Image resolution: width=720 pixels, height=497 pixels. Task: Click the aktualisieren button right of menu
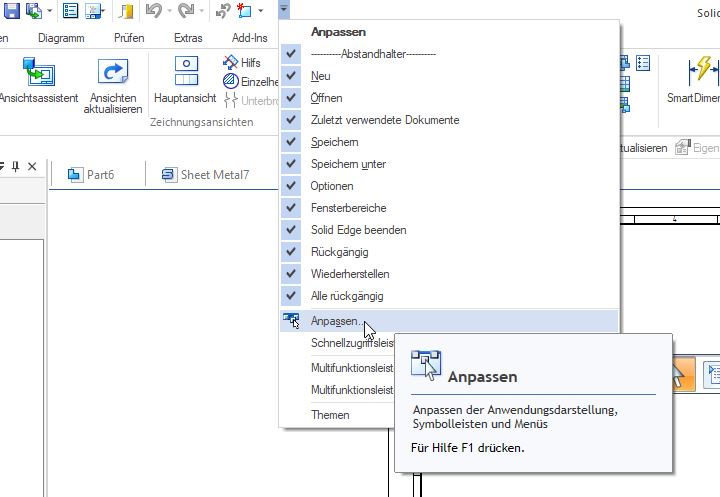[644, 148]
